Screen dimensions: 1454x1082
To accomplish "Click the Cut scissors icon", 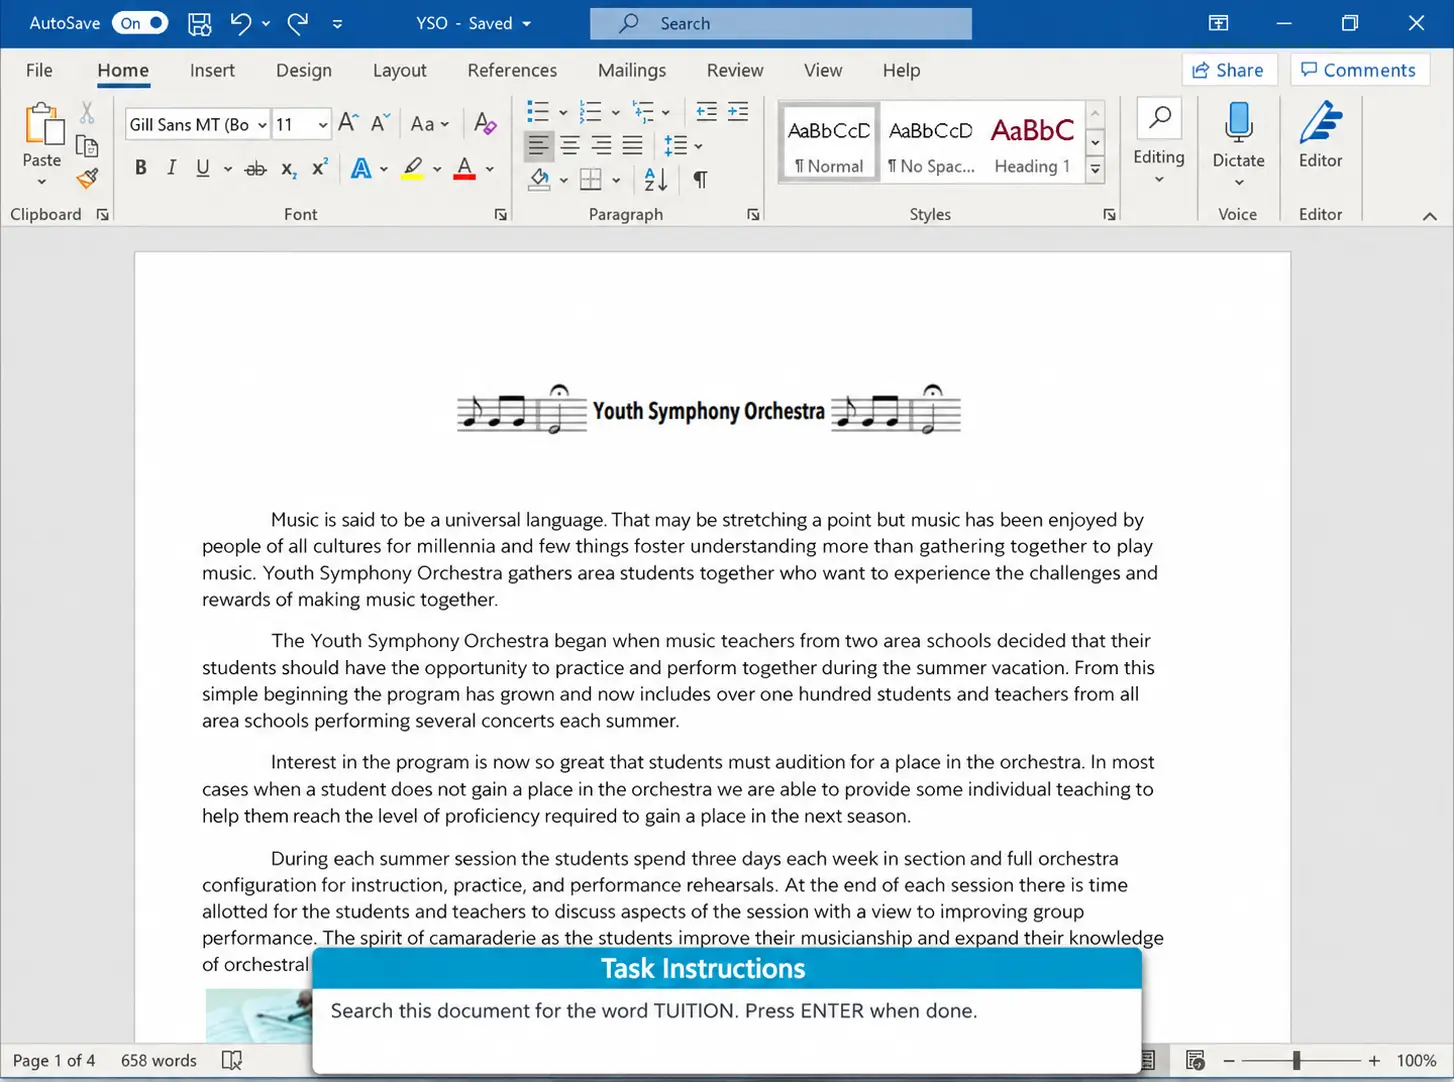I will 87,113.
